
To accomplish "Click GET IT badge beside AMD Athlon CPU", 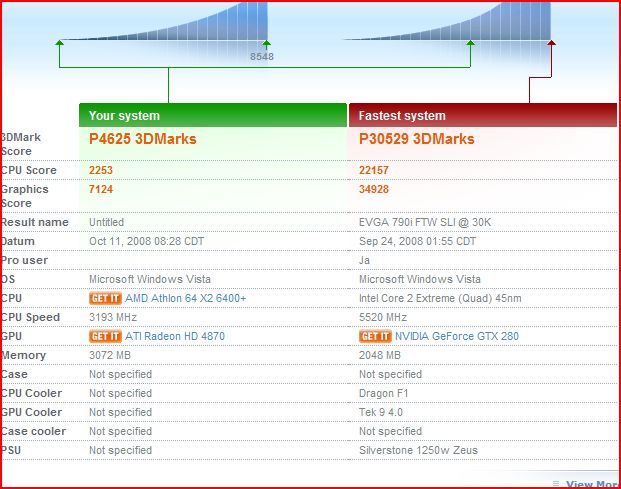I will coord(105,298).
